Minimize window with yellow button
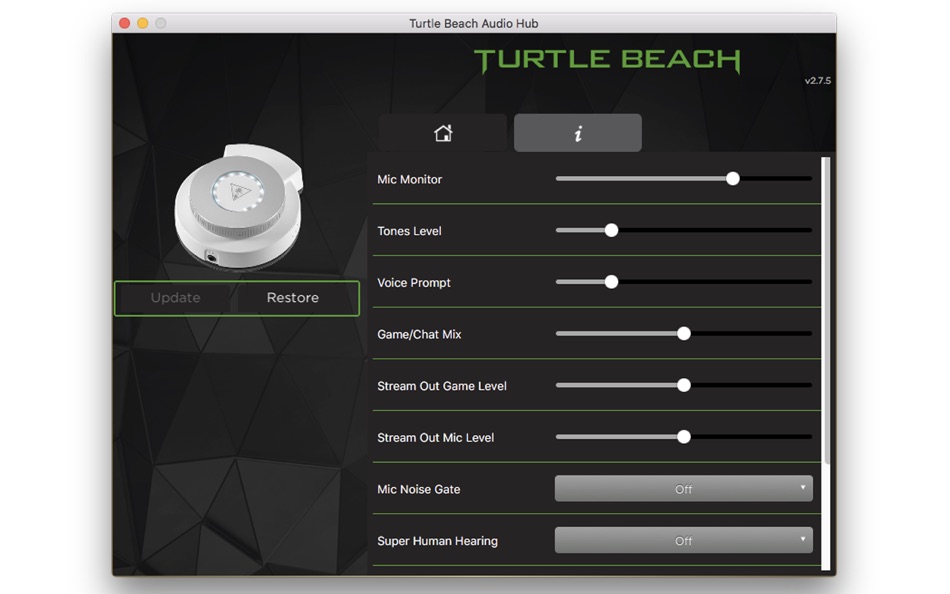 (x=142, y=23)
